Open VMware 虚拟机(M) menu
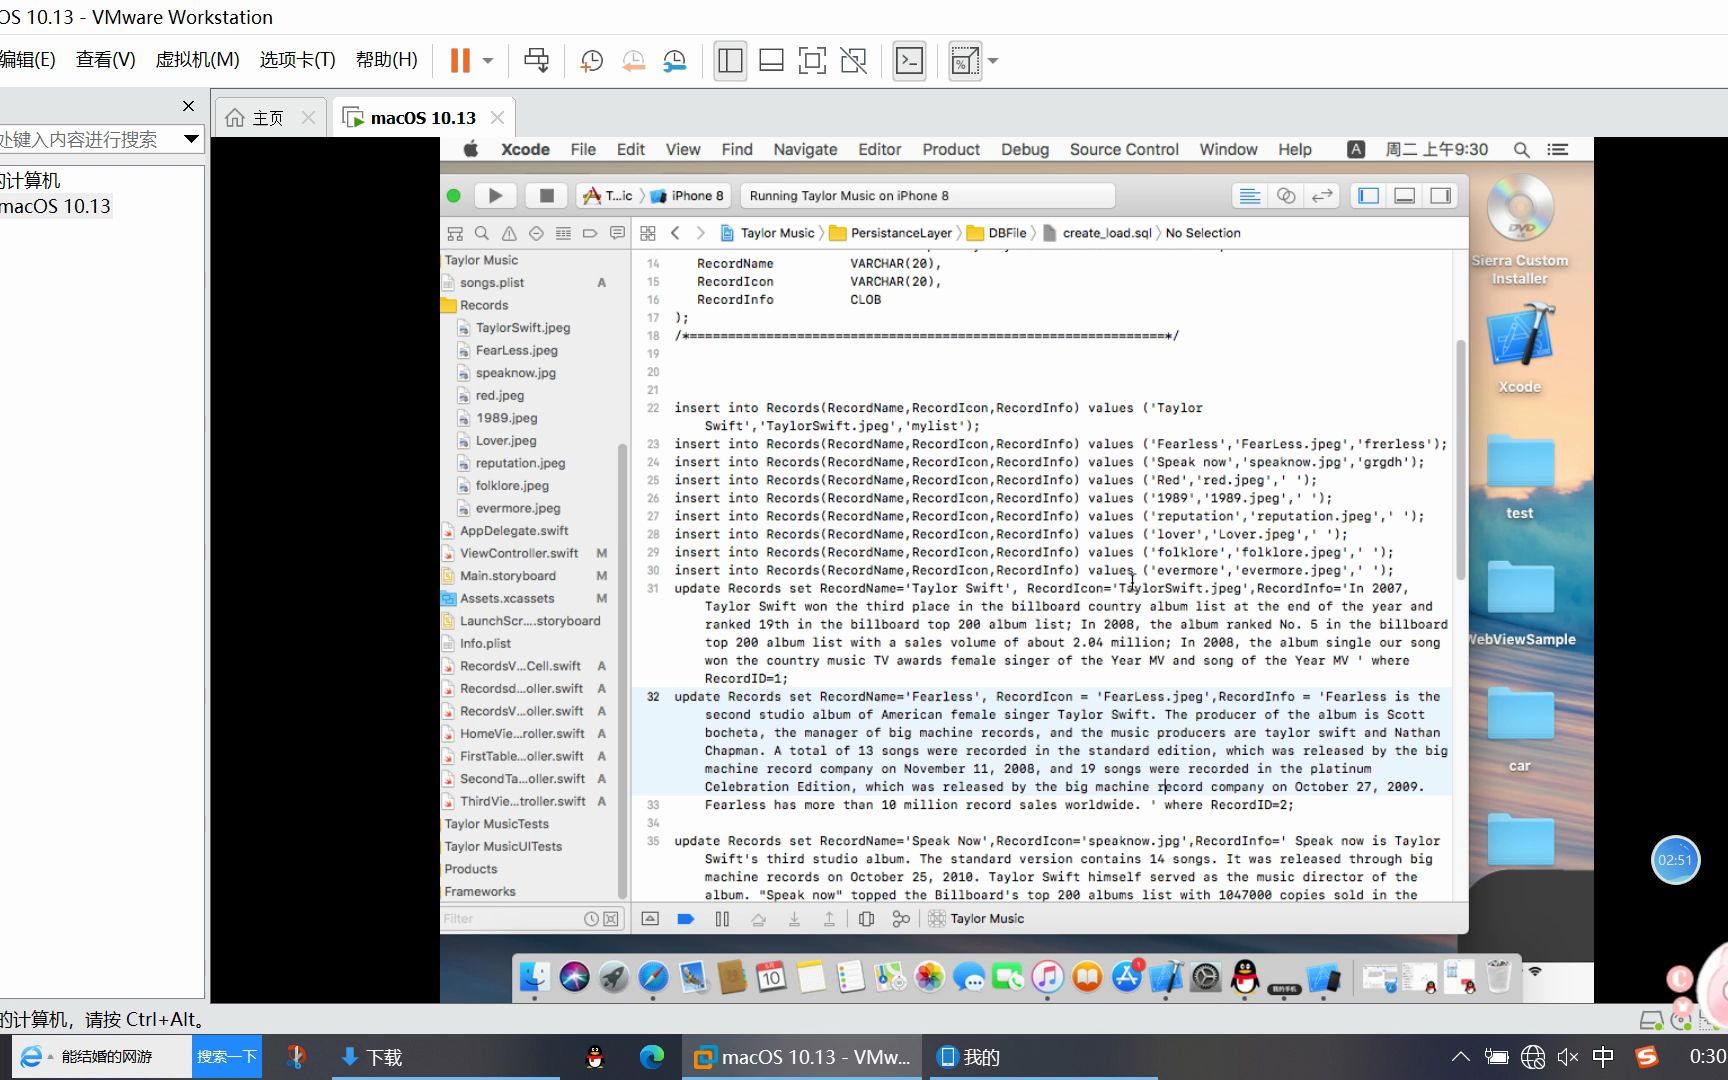1728x1080 pixels. click(197, 60)
